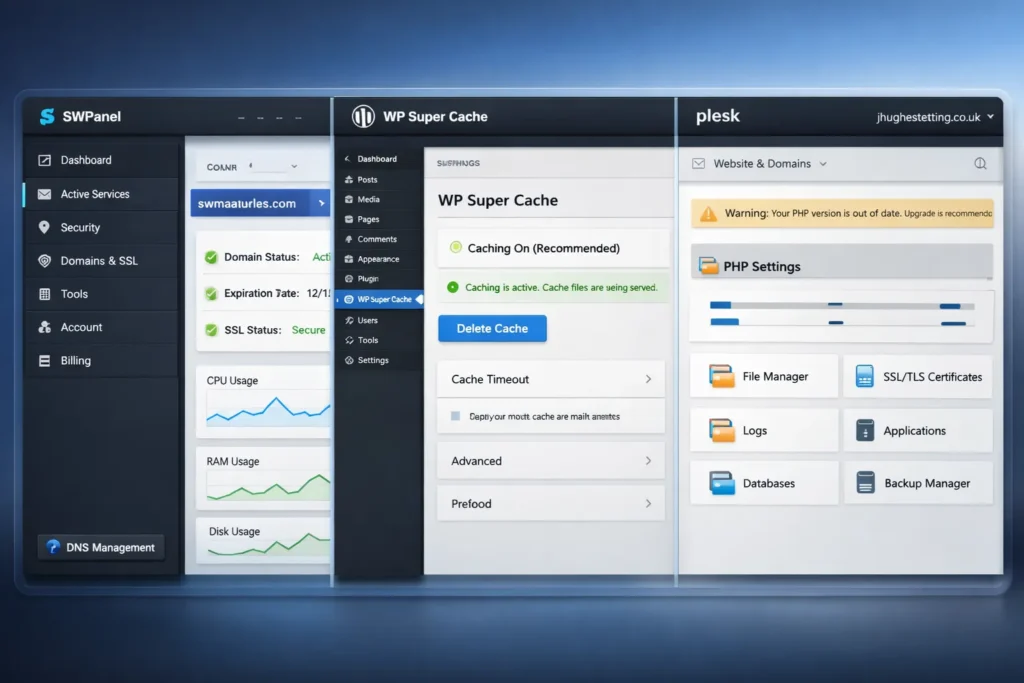Click the Logs folder icon in Plesk
The height and width of the screenshot is (683, 1024).
(722, 430)
